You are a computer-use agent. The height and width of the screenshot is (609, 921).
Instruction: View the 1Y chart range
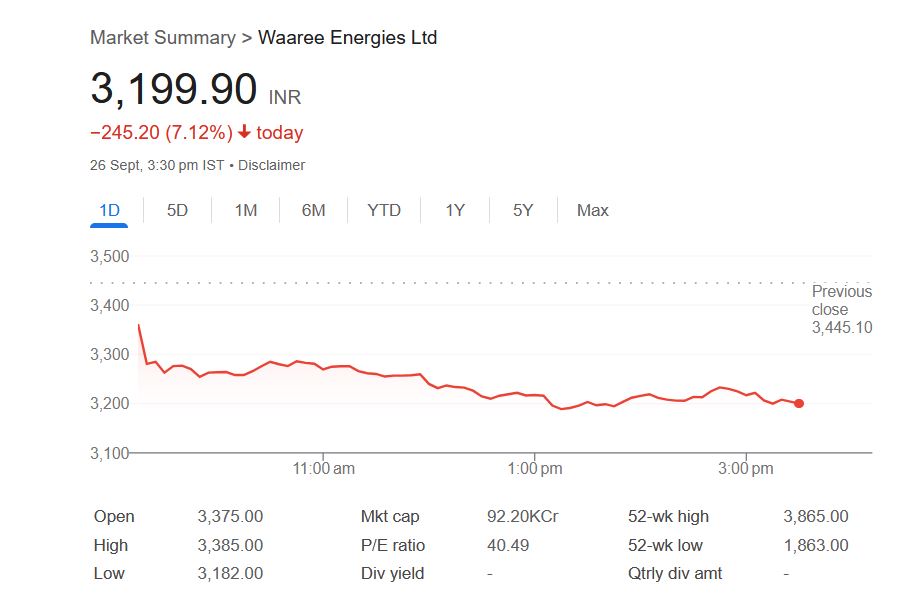[455, 210]
